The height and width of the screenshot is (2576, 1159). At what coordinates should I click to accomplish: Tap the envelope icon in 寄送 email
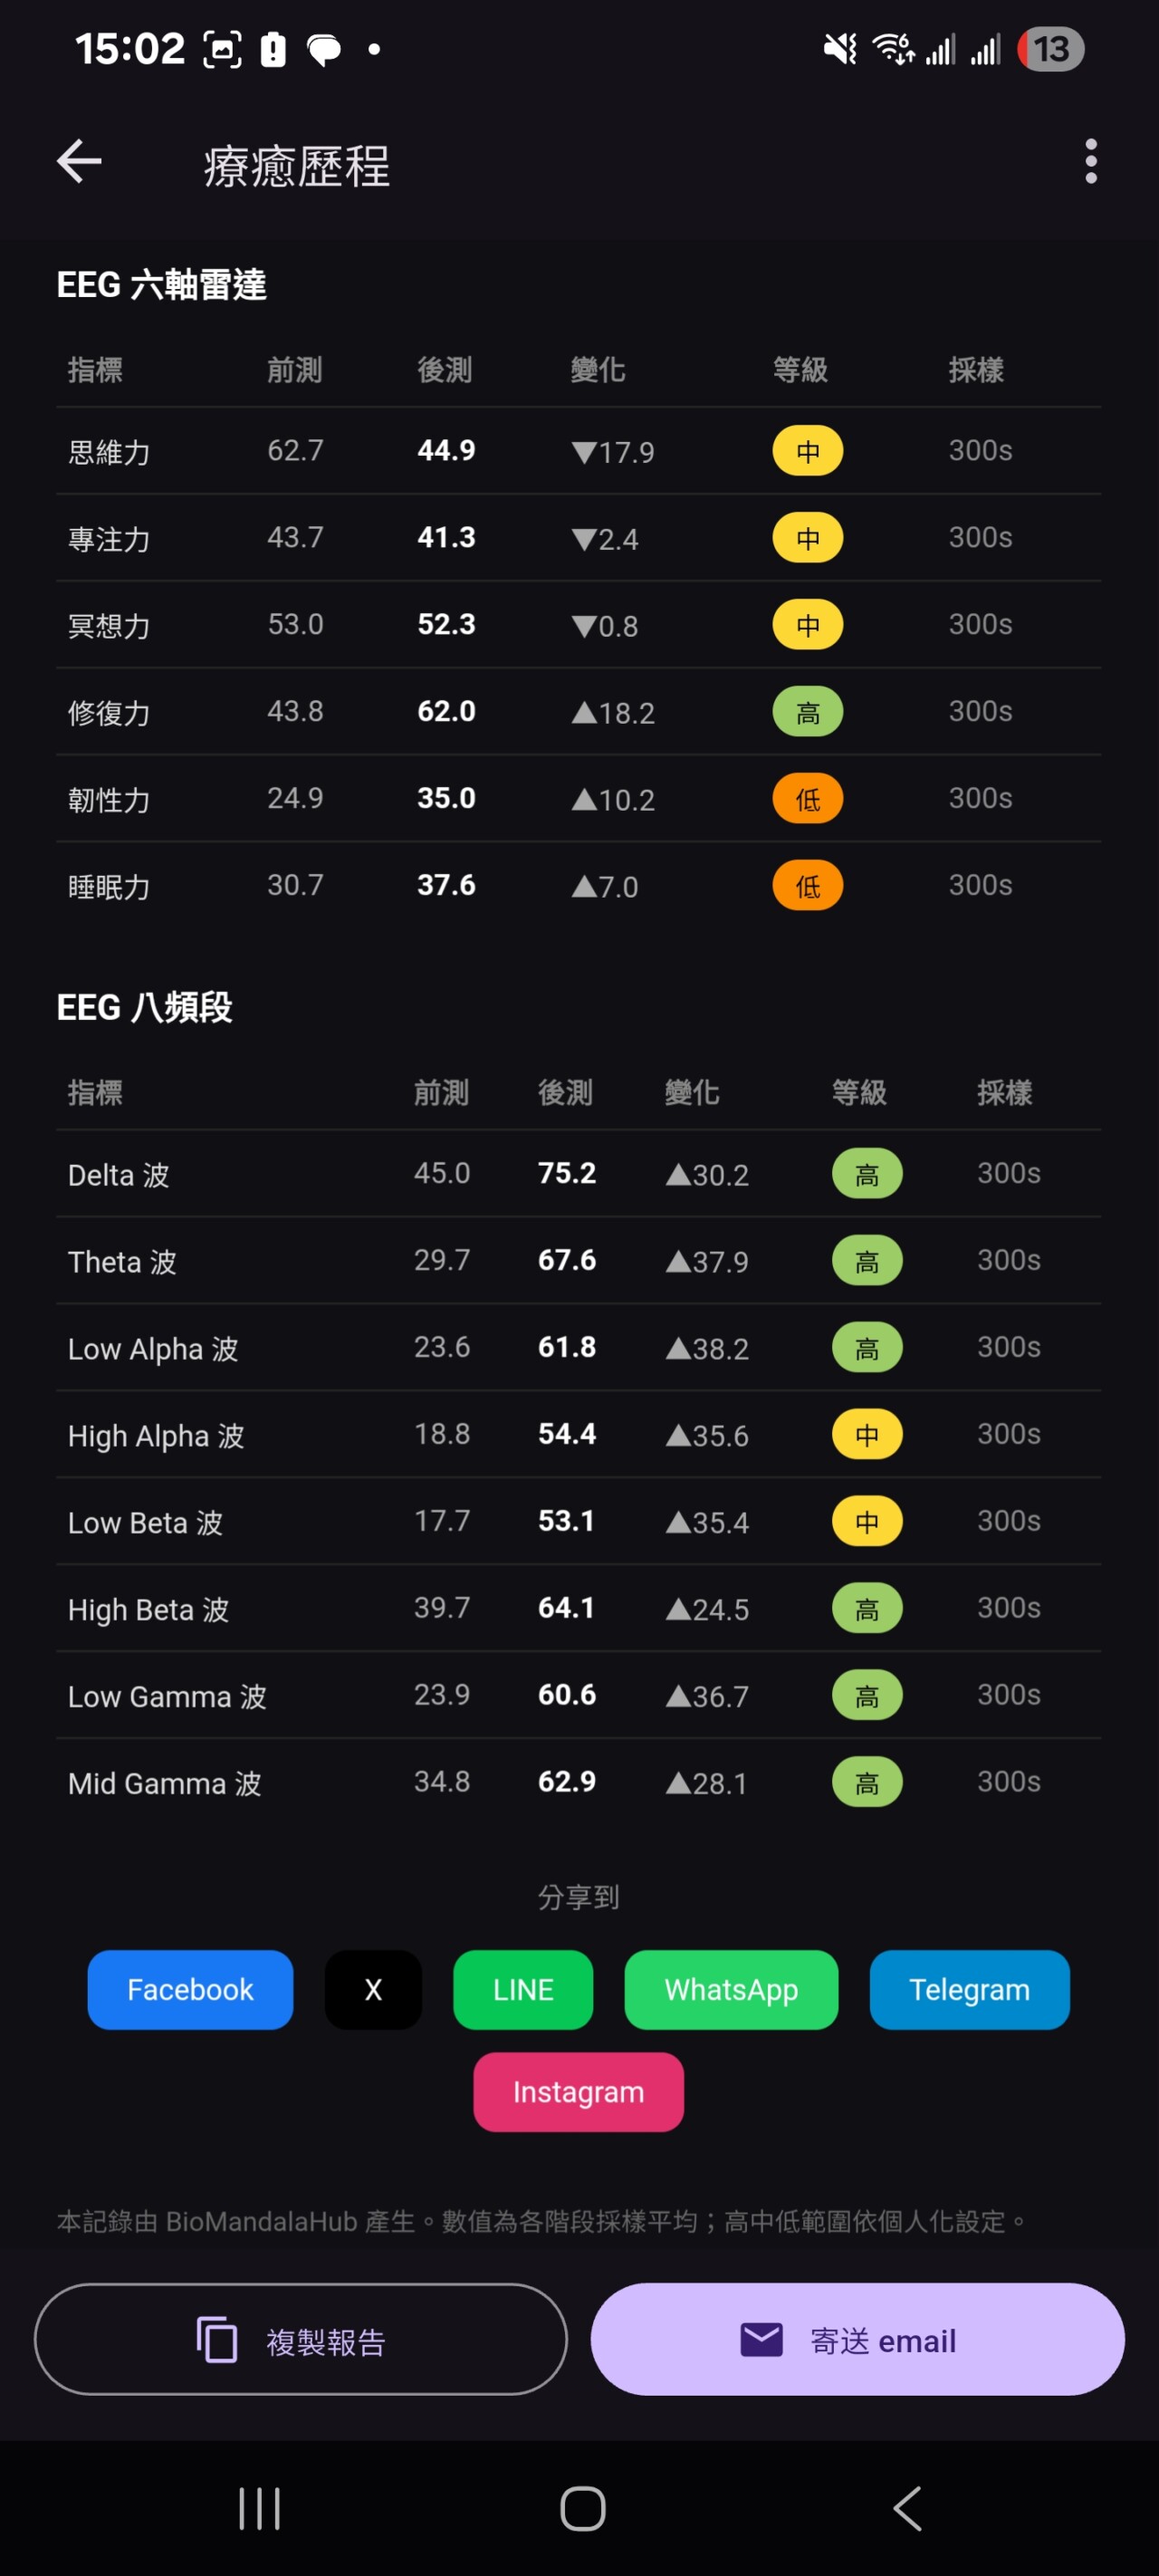point(761,2339)
